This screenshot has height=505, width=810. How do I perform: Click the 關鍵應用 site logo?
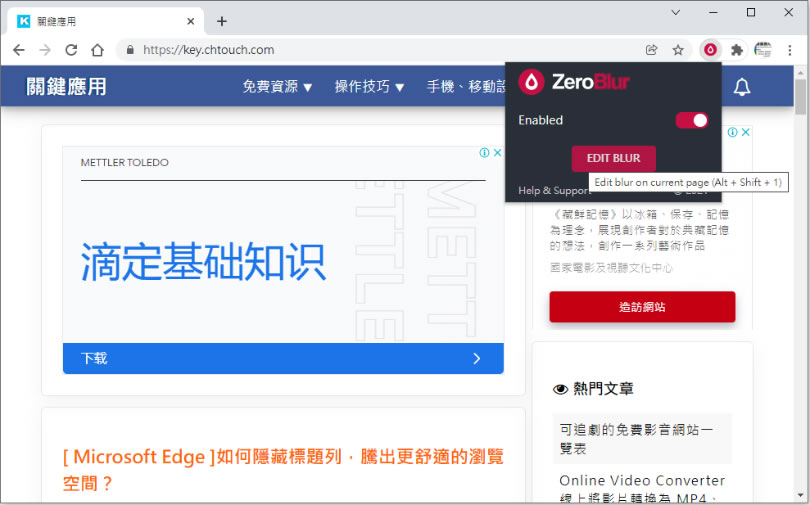66,86
